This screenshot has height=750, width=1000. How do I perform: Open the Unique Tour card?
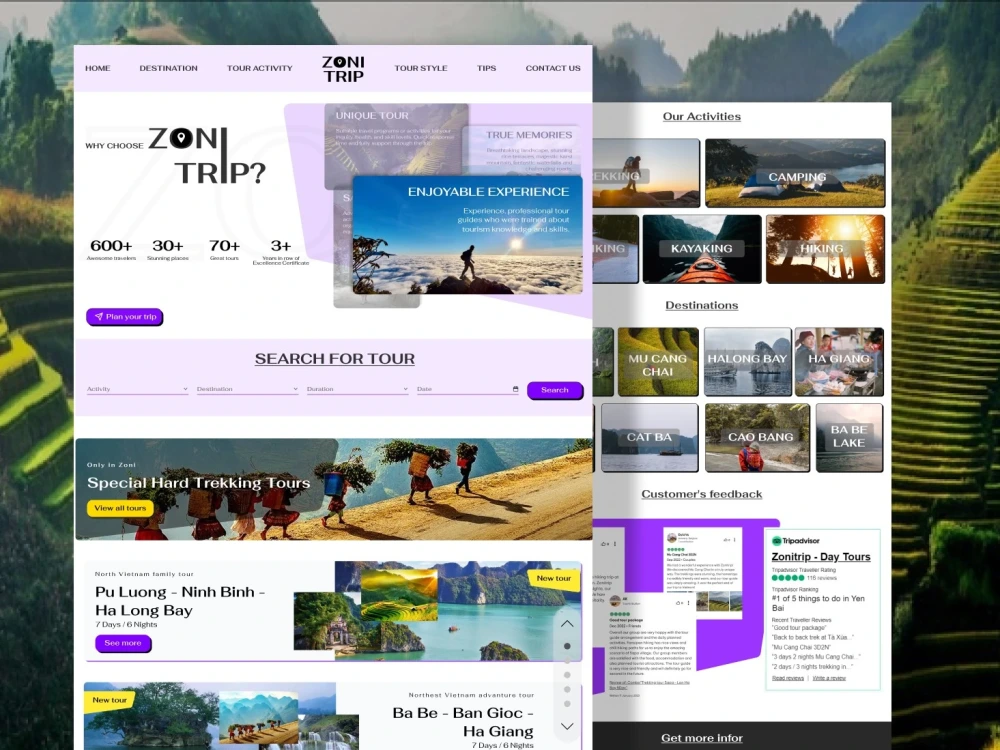[397, 139]
